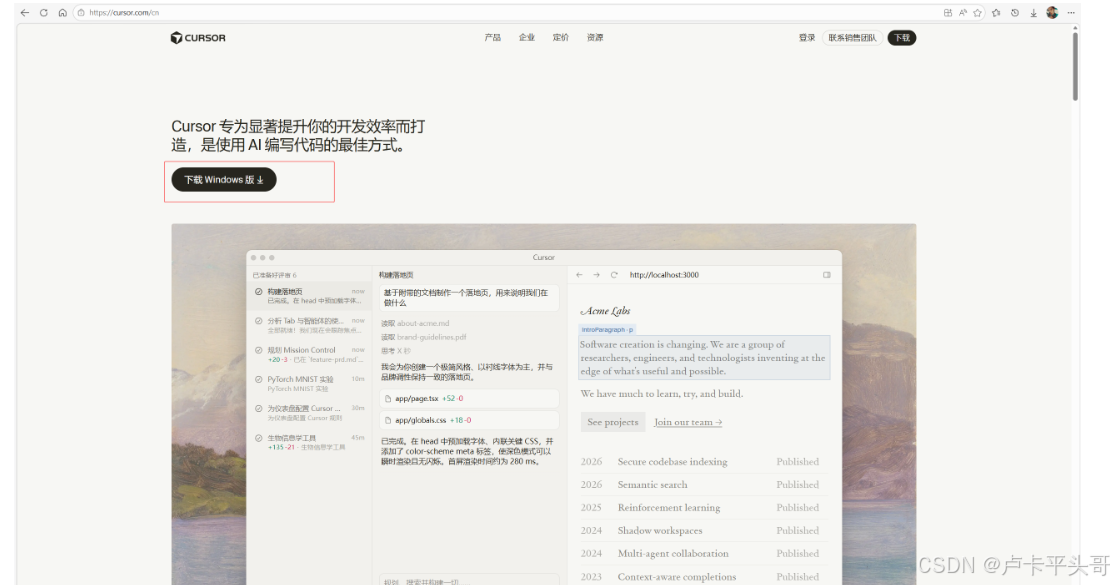The height and width of the screenshot is (585, 1114).
Task: Click preview refresh icon next to localhost URL
Action: [614, 275]
